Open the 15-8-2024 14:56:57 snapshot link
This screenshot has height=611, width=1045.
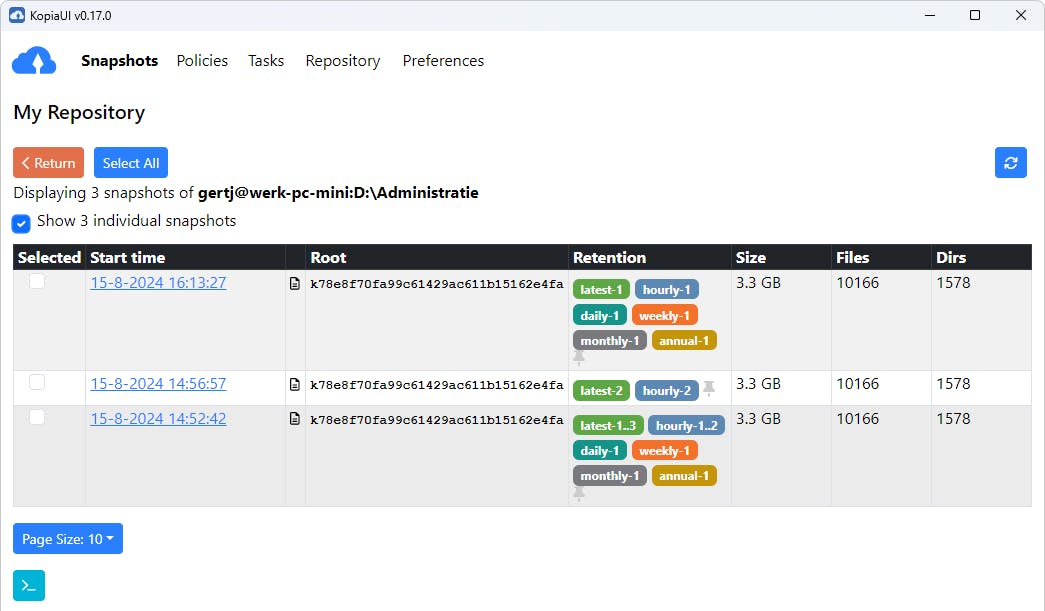click(158, 384)
